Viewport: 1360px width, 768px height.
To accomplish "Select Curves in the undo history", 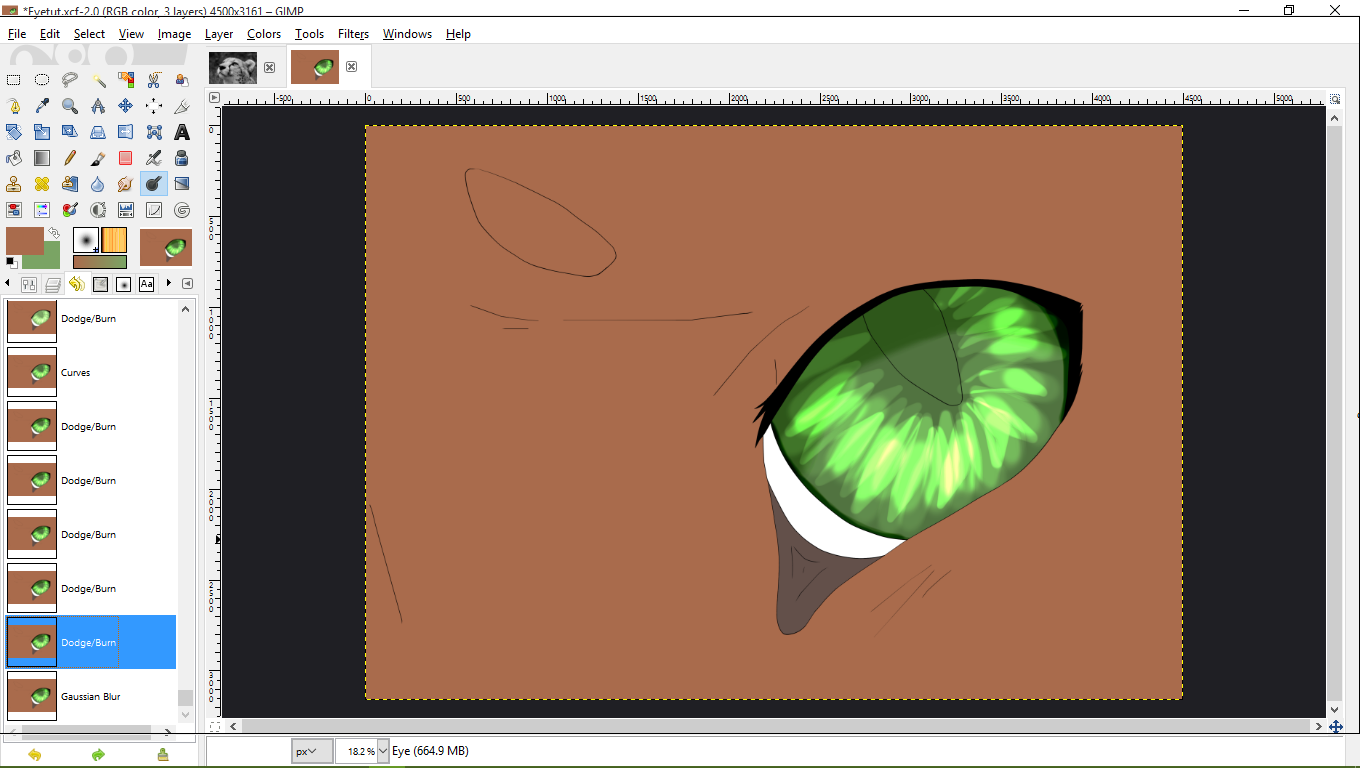I will (x=91, y=372).
